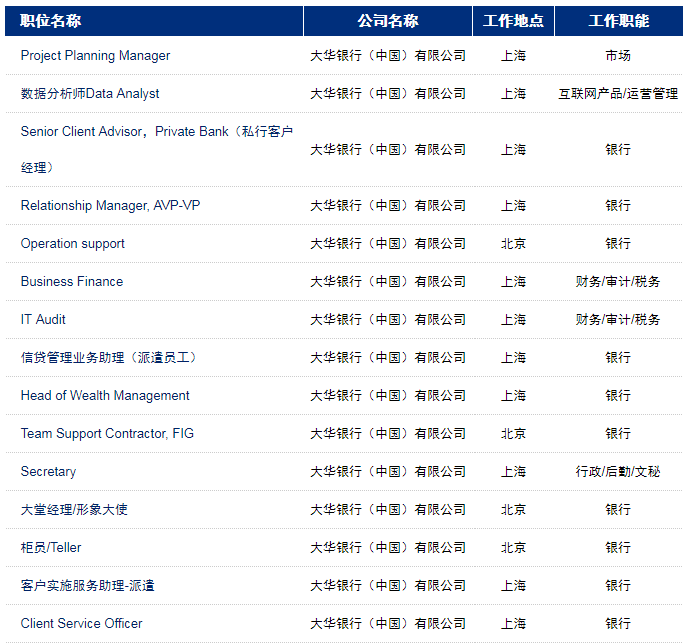Click 上海 in the IT Audit row
The height and width of the screenshot is (644, 689).
tap(513, 320)
